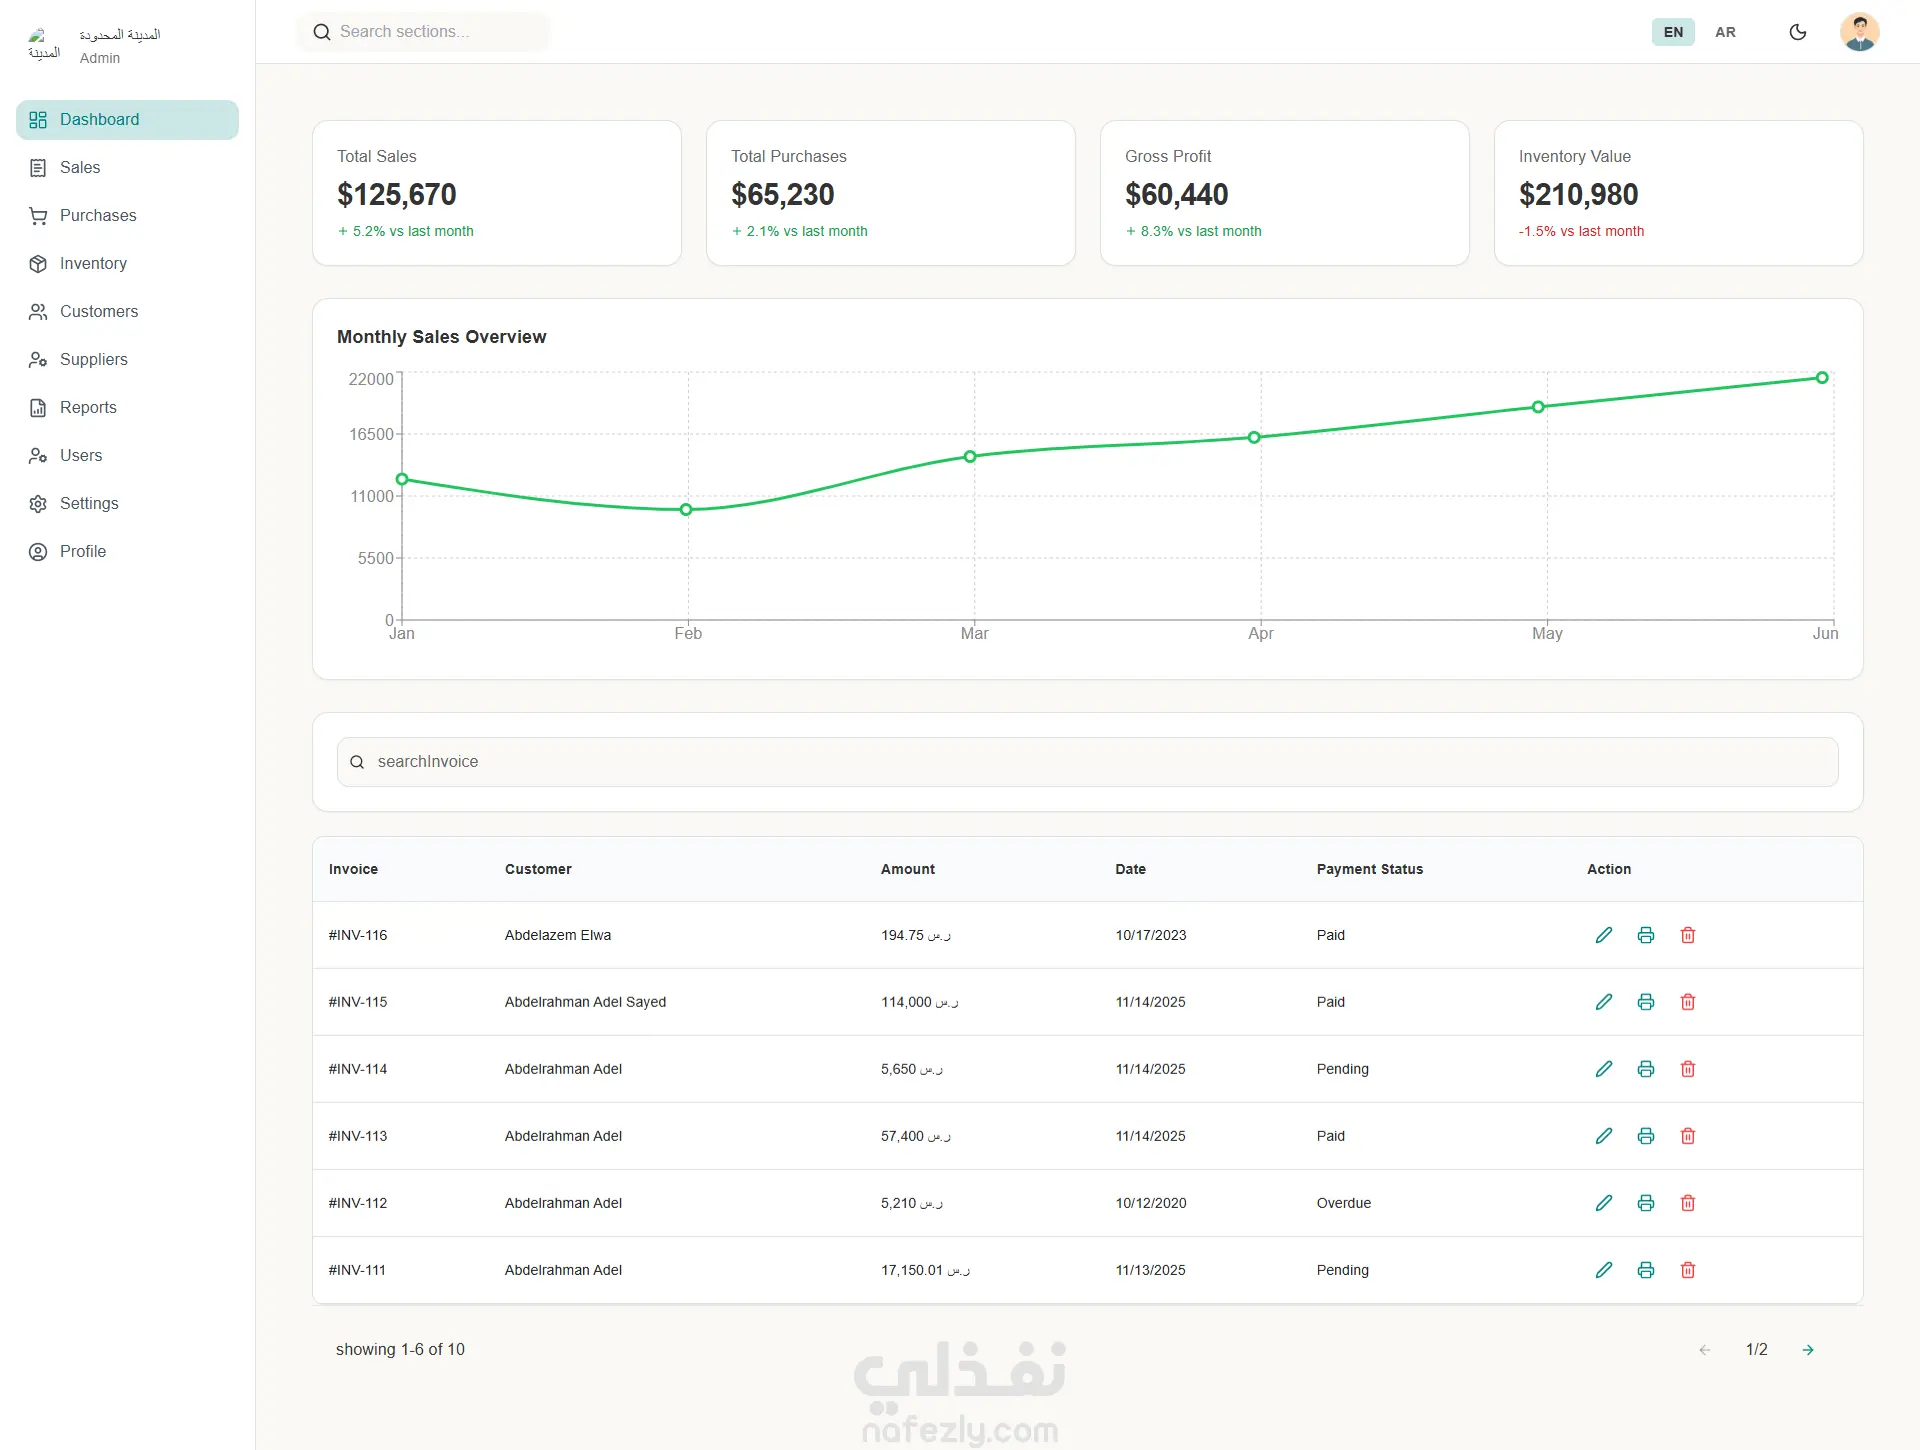The height and width of the screenshot is (1450, 1920).
Task: Open the Suppliers page in the sidebar
Action: pyautogui.click(x=93, y=359)
